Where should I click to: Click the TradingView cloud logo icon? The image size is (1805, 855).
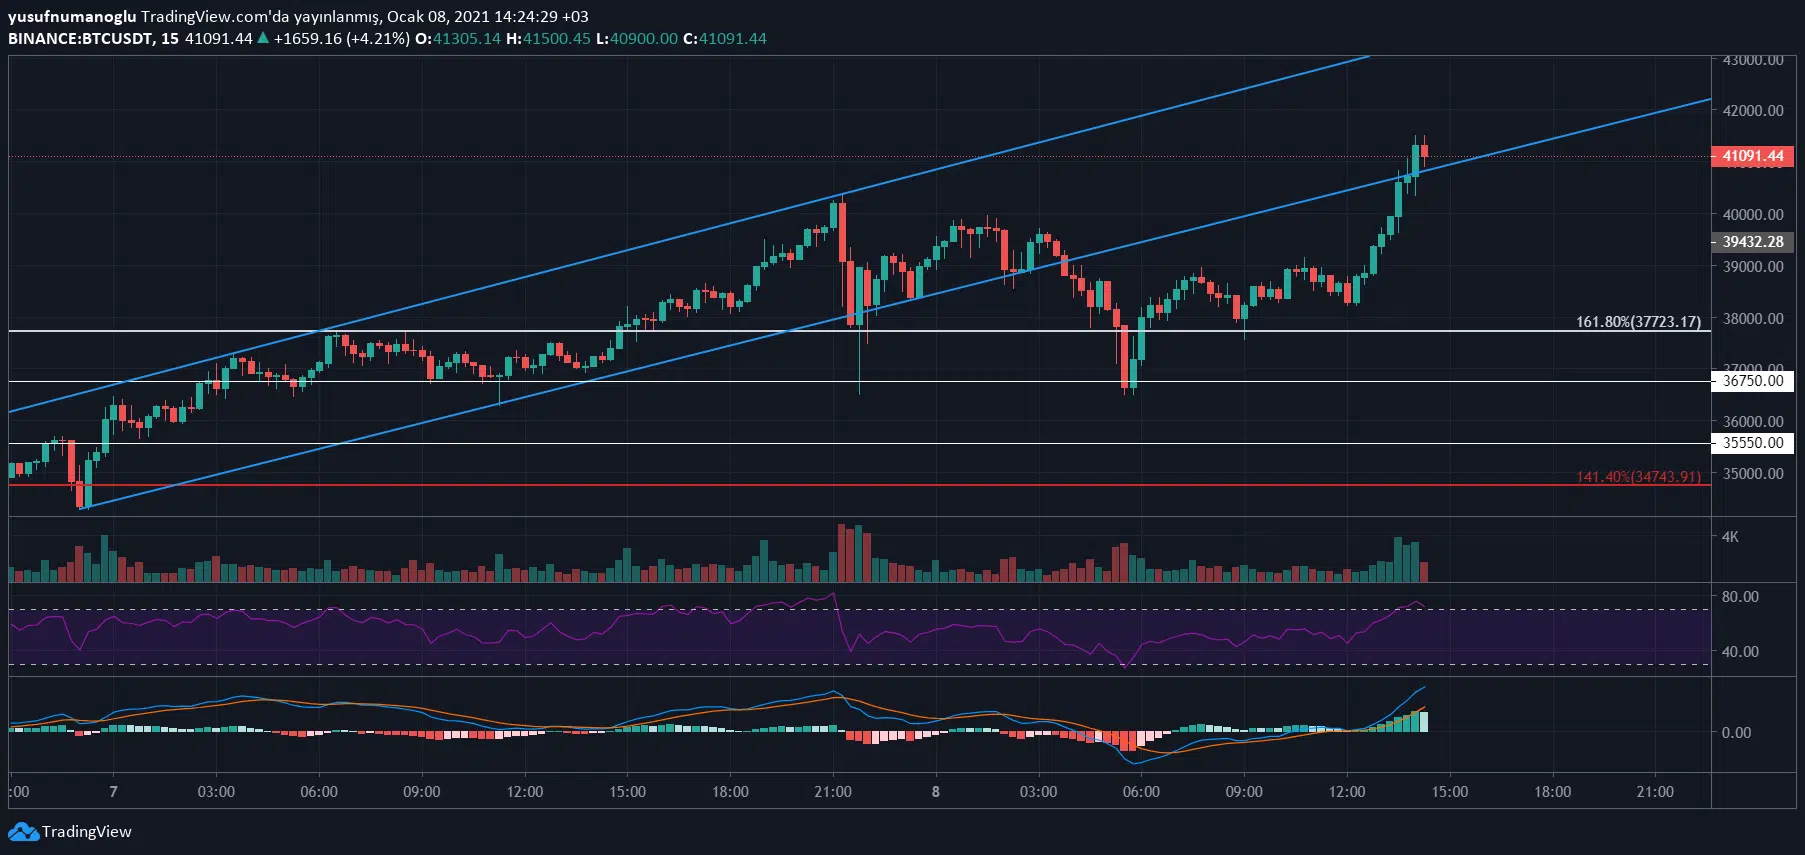pyautogui.click(x=23, y=832)
